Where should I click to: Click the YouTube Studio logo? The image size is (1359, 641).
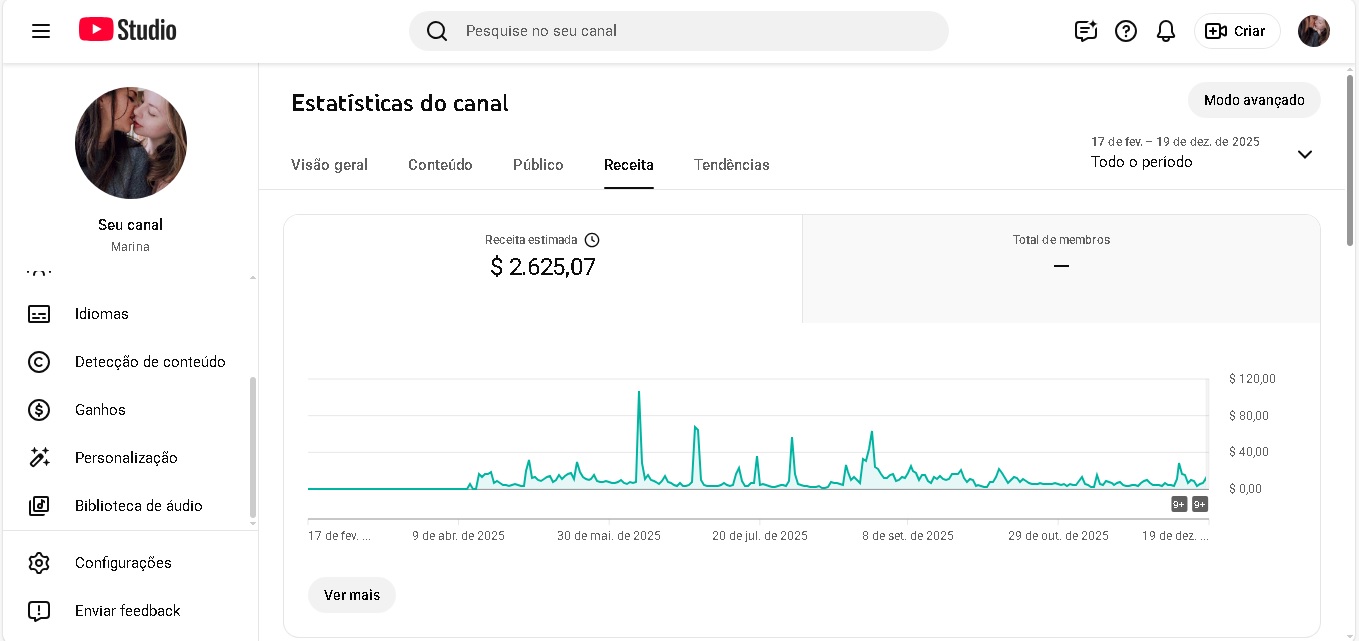coord(128,30)
